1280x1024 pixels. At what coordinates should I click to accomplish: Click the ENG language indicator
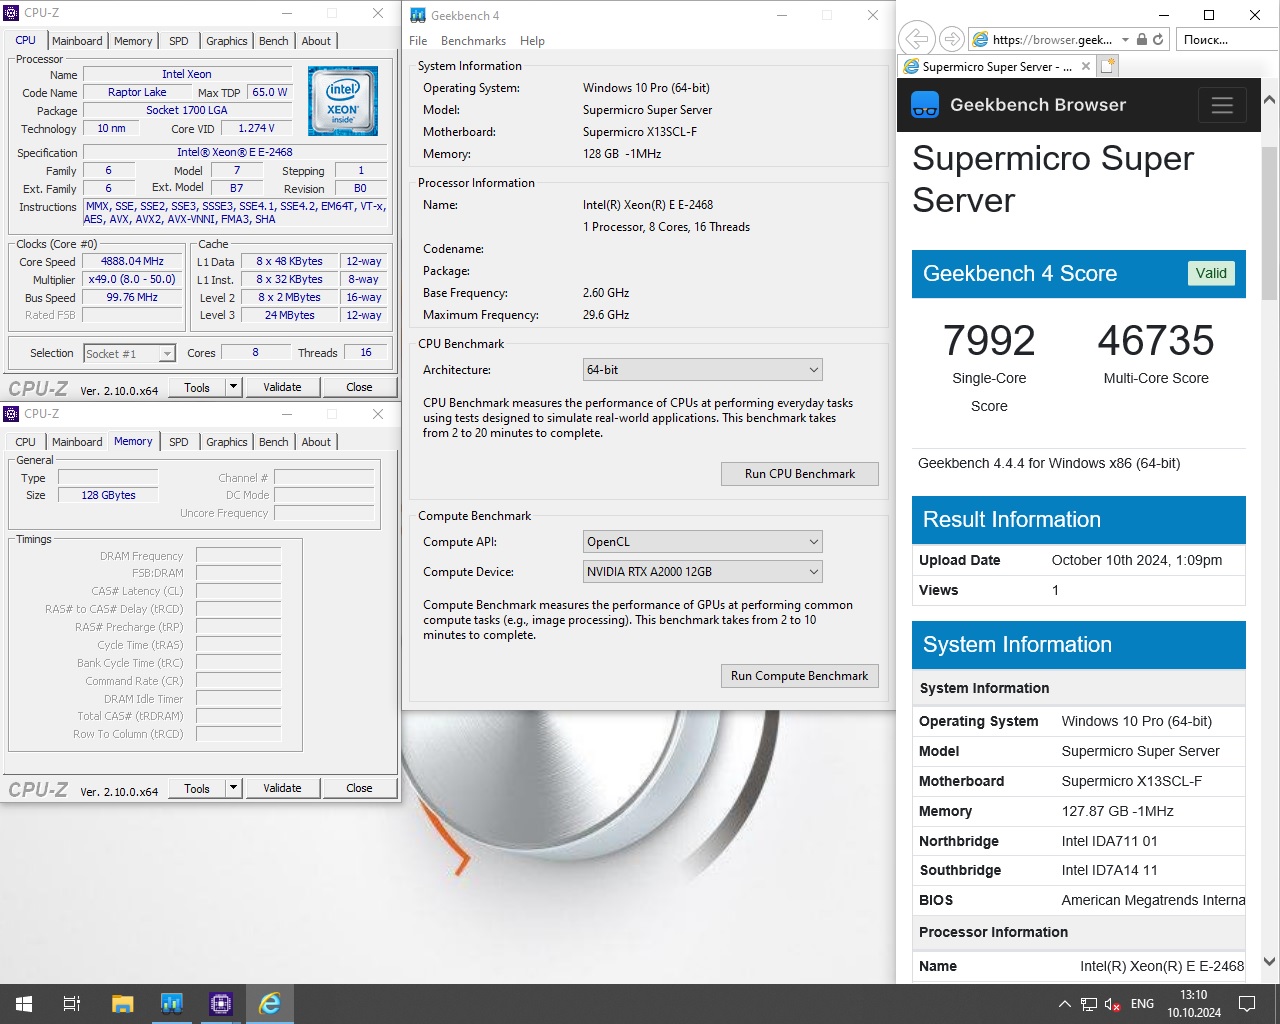(x=1142, y=1004)
